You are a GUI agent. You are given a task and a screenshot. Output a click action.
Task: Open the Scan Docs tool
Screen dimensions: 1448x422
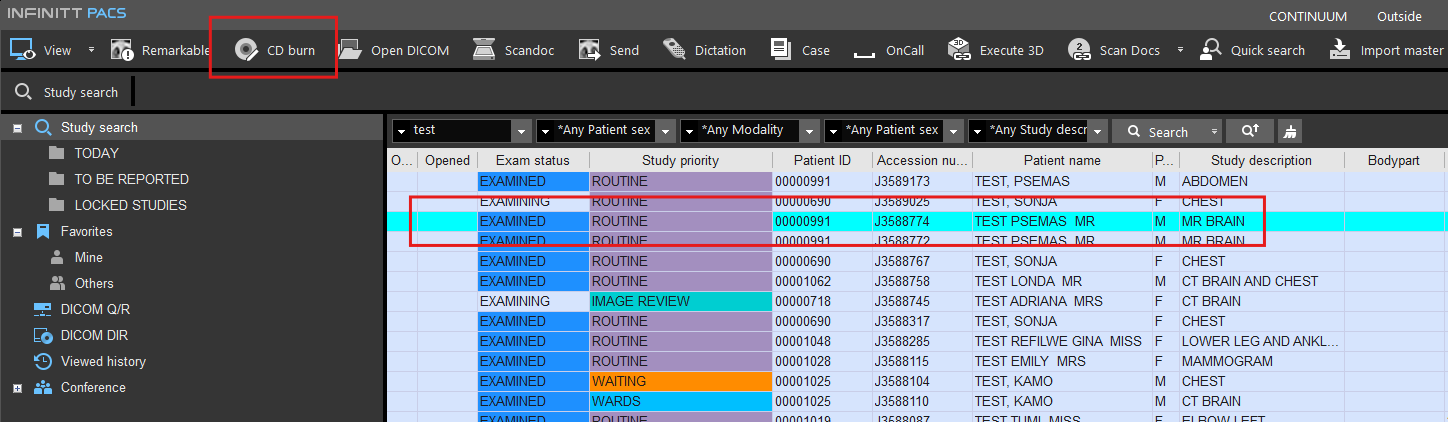[1114, 50]
